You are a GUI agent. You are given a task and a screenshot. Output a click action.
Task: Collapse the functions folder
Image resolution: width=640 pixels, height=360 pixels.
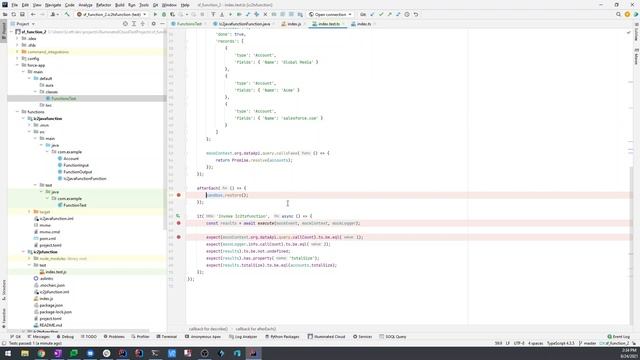click(17, 112)
